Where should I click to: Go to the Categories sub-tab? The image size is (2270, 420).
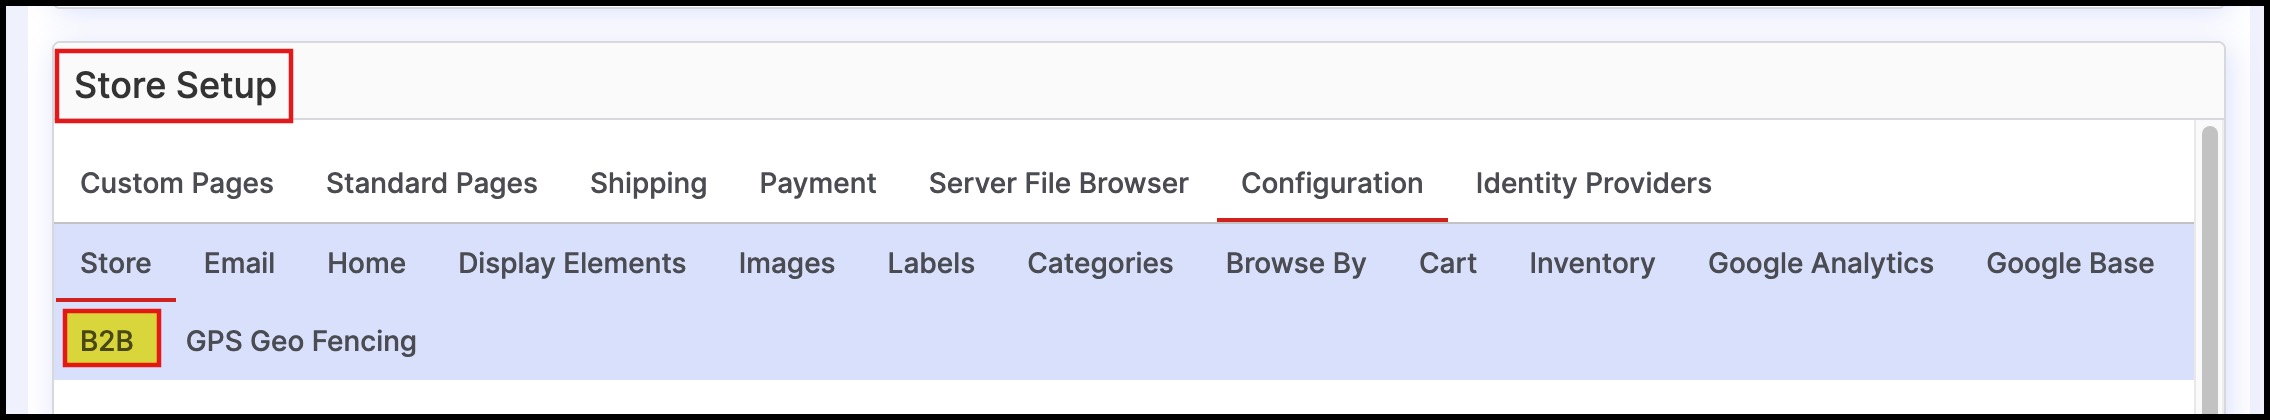pyautogui.click(x=1100, y=263)
